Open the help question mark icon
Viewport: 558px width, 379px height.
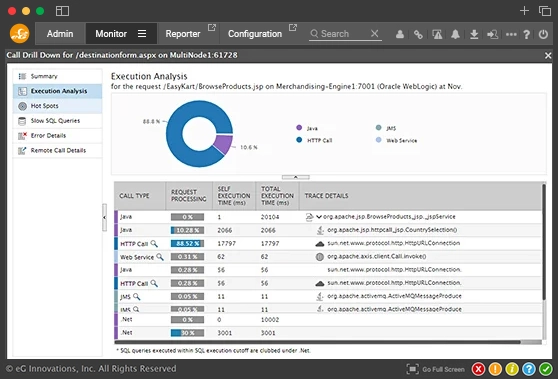(x=526, y=34)
